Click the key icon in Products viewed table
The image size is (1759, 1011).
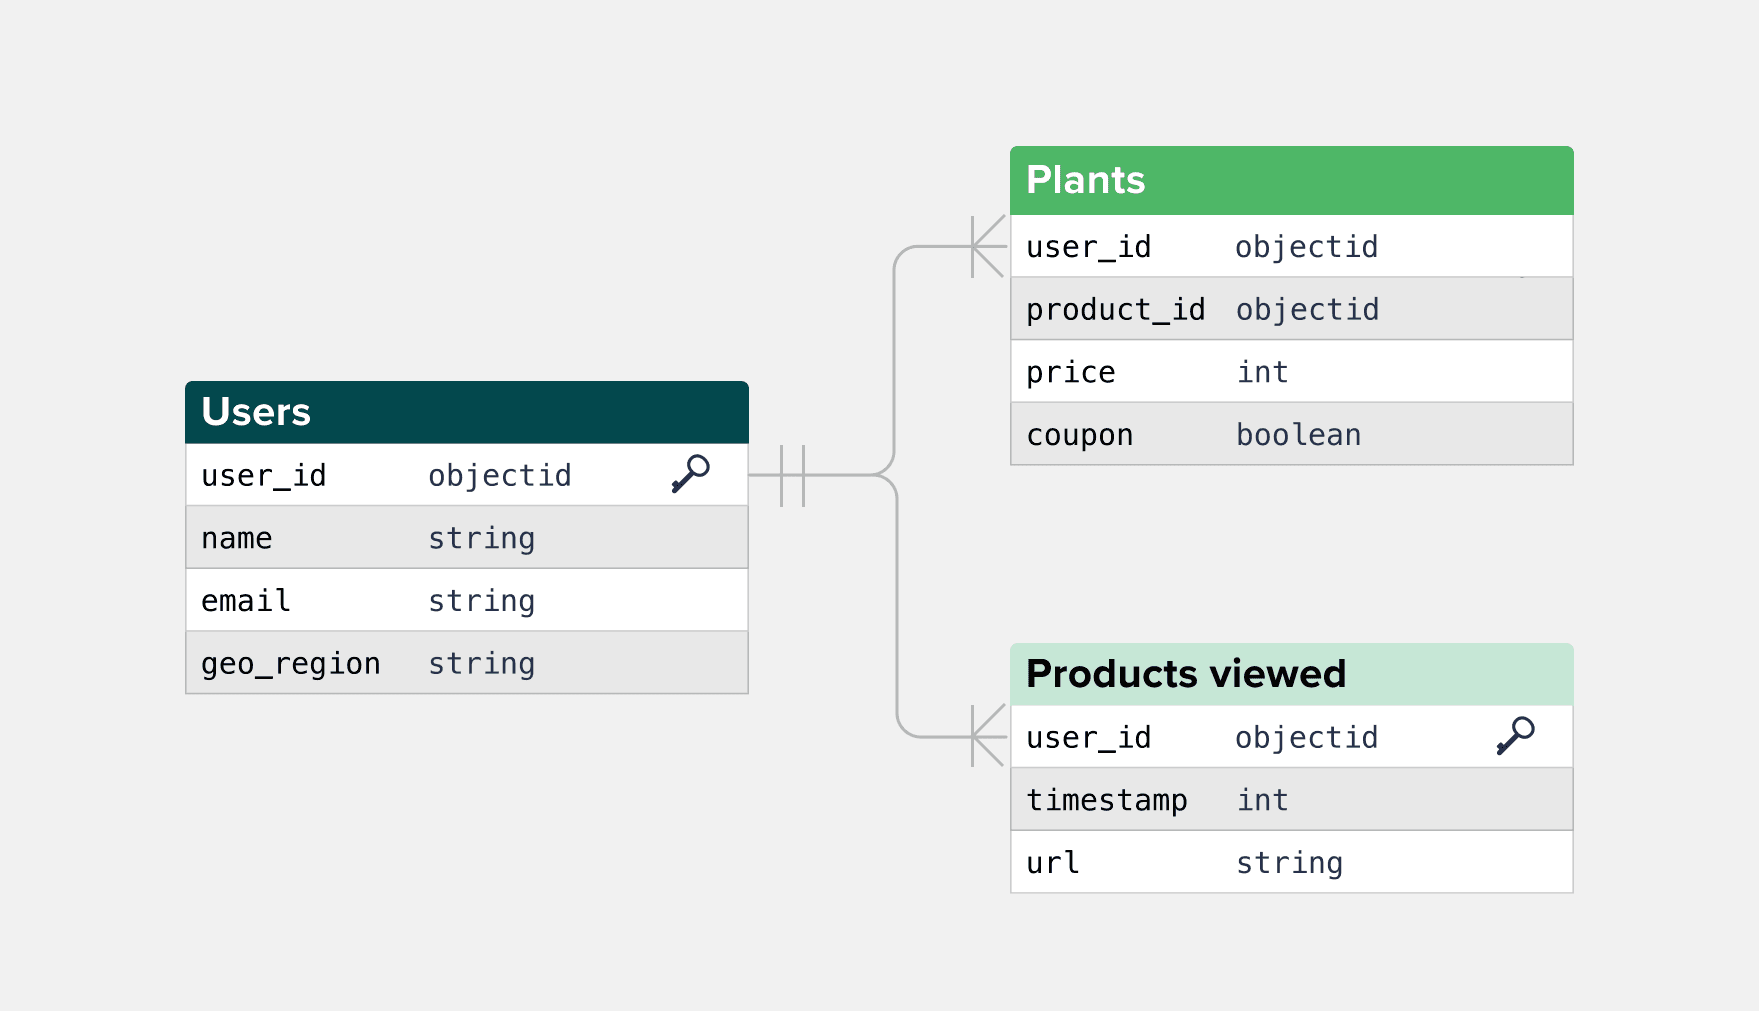[1515, 736]
